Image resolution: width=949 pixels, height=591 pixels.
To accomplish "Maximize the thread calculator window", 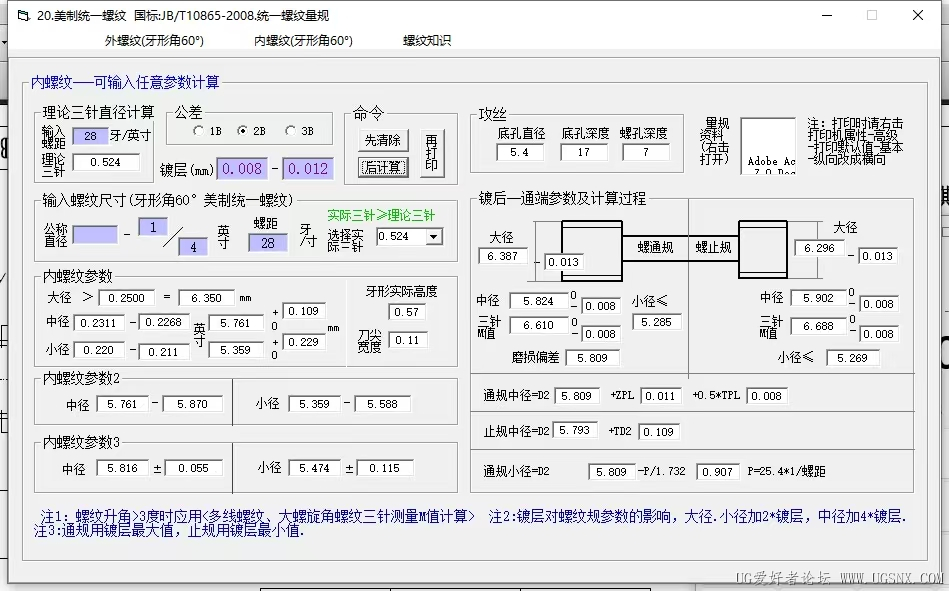I will pos(872,15).
